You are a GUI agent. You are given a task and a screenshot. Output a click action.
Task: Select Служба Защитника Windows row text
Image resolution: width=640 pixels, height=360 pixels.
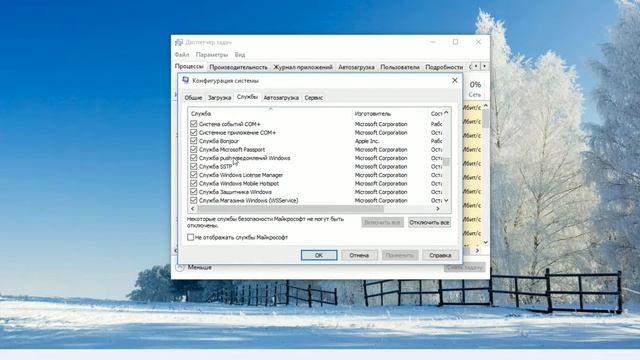pos(235,192)
